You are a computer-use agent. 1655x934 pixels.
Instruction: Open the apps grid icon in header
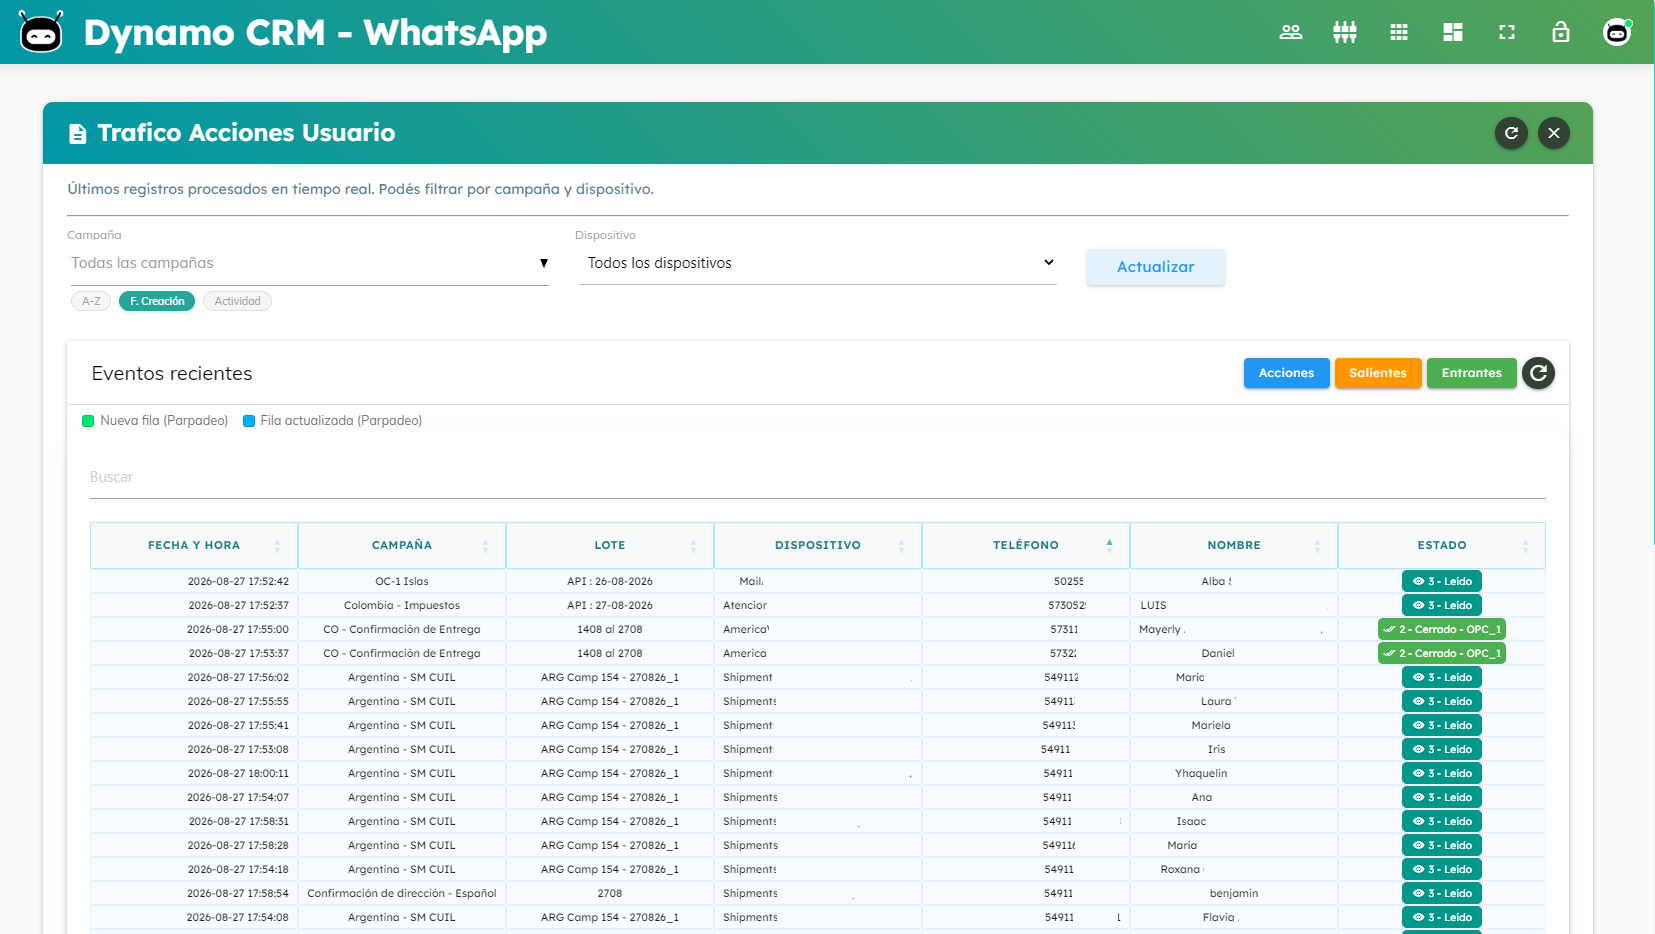(1399, 32)
